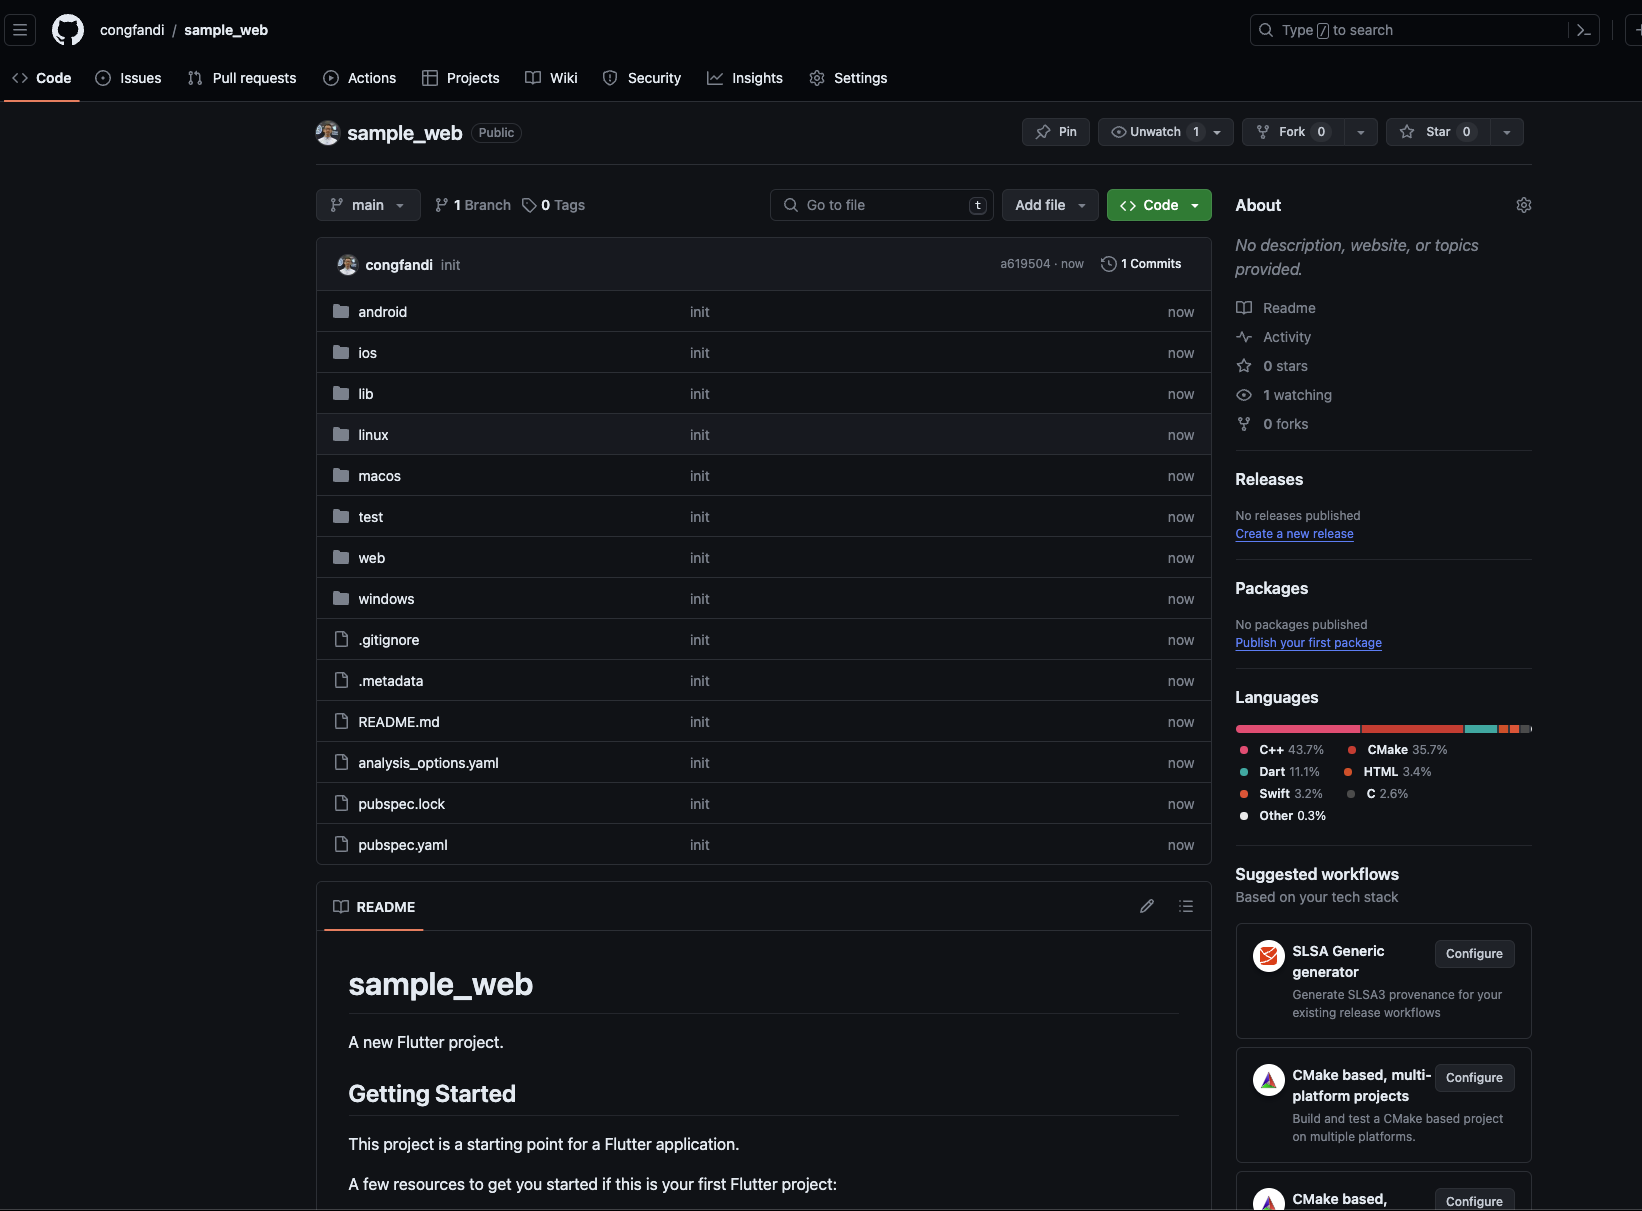Expand the main branch dropdown
Screen dimensions: 1642x1211
pyautogui.click(x=368, y=205)
